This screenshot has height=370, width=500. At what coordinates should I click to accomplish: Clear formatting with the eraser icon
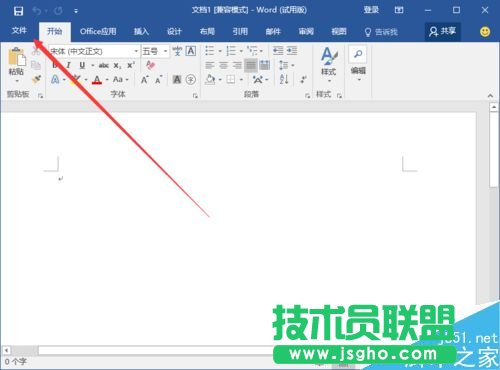click(x=150, y=65)
